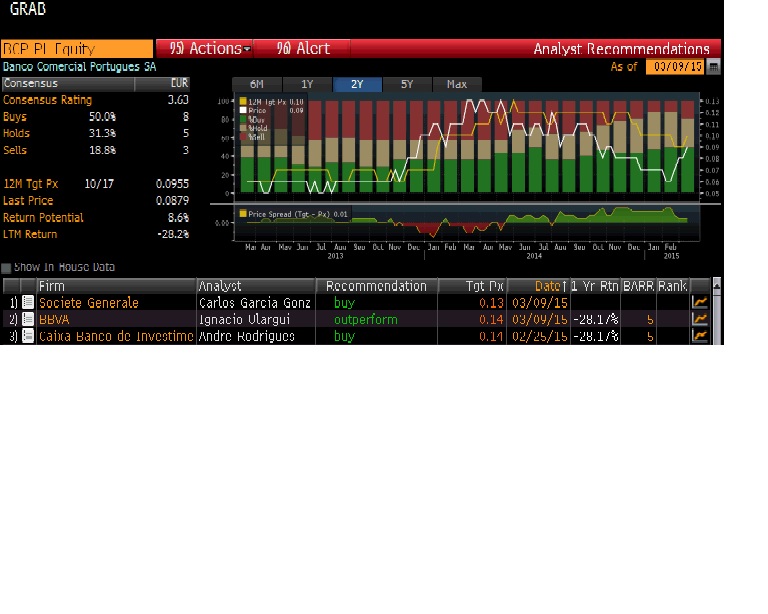768x614 pixels.
Task: Open the Societe Generale firm link
Action: pos(89,303)
